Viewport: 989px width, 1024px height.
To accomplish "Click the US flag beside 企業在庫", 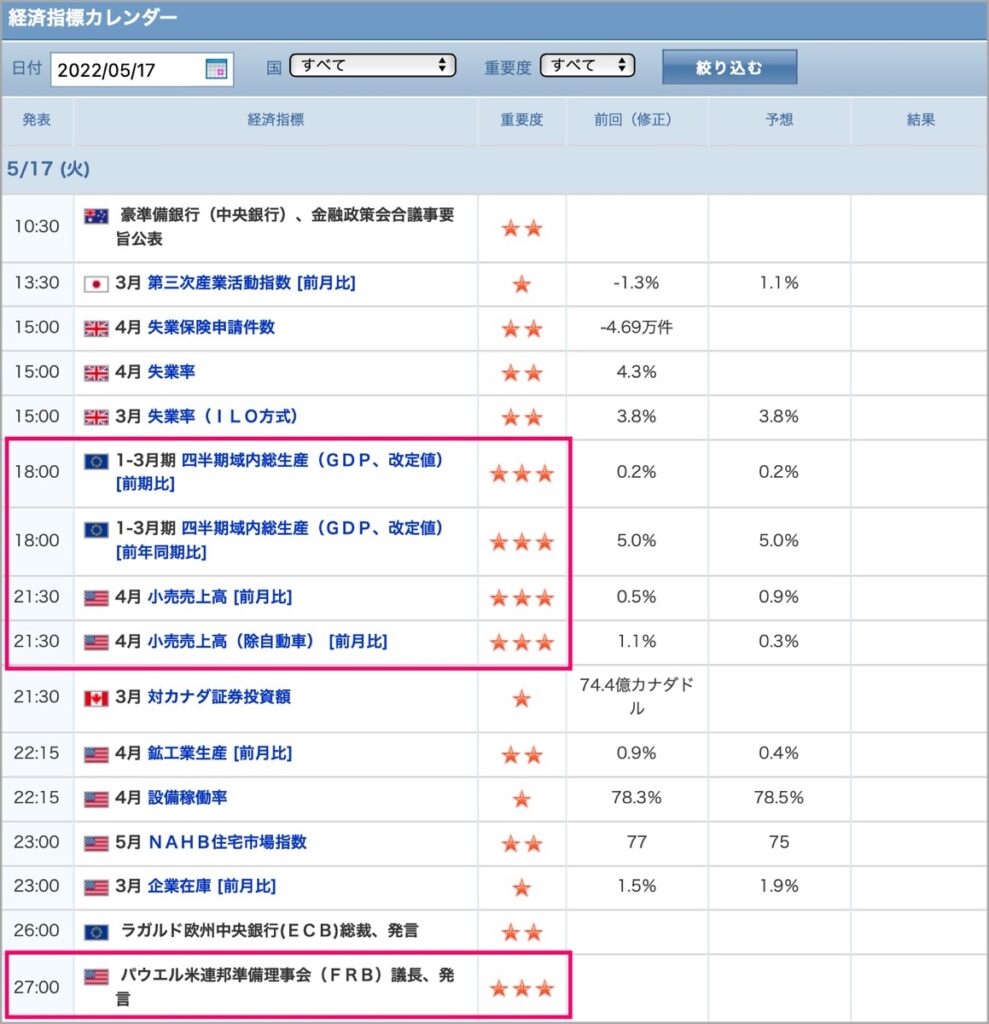I will [96, 888].
